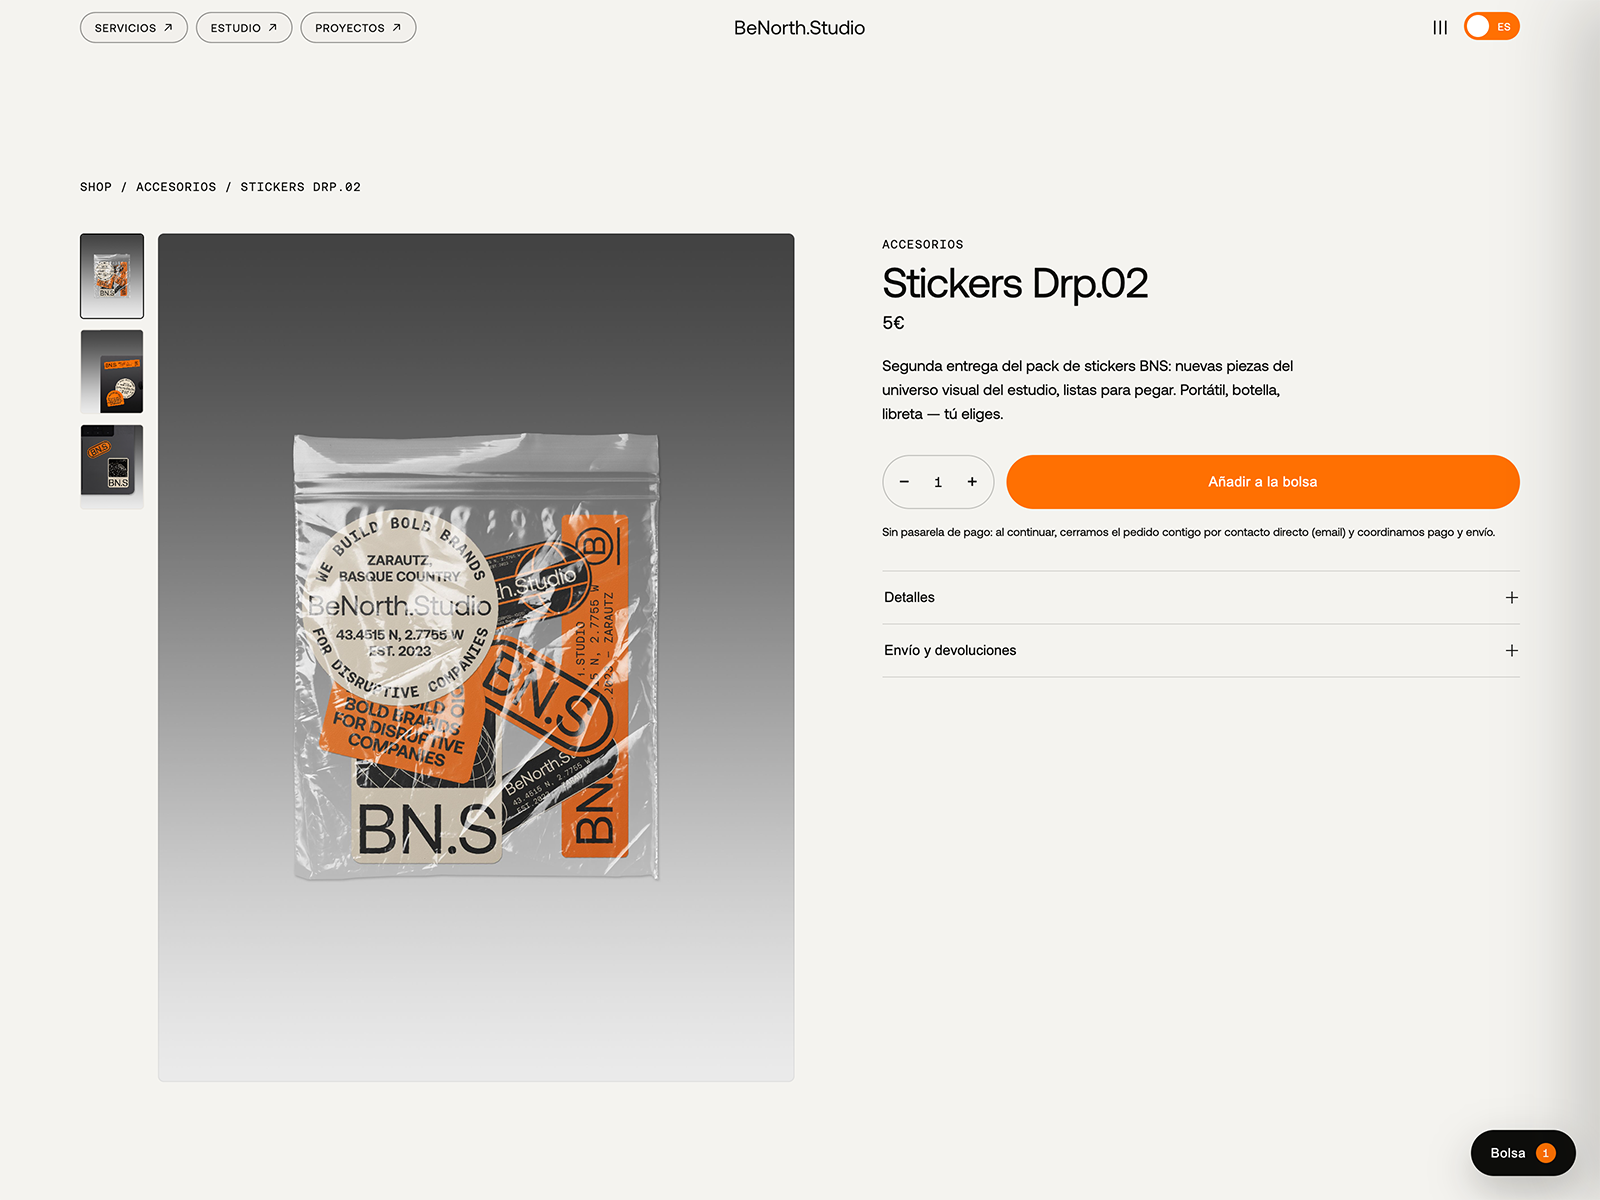
Task: Expand Envío y devoluciones plus icon
Action: pos(1511,651)
